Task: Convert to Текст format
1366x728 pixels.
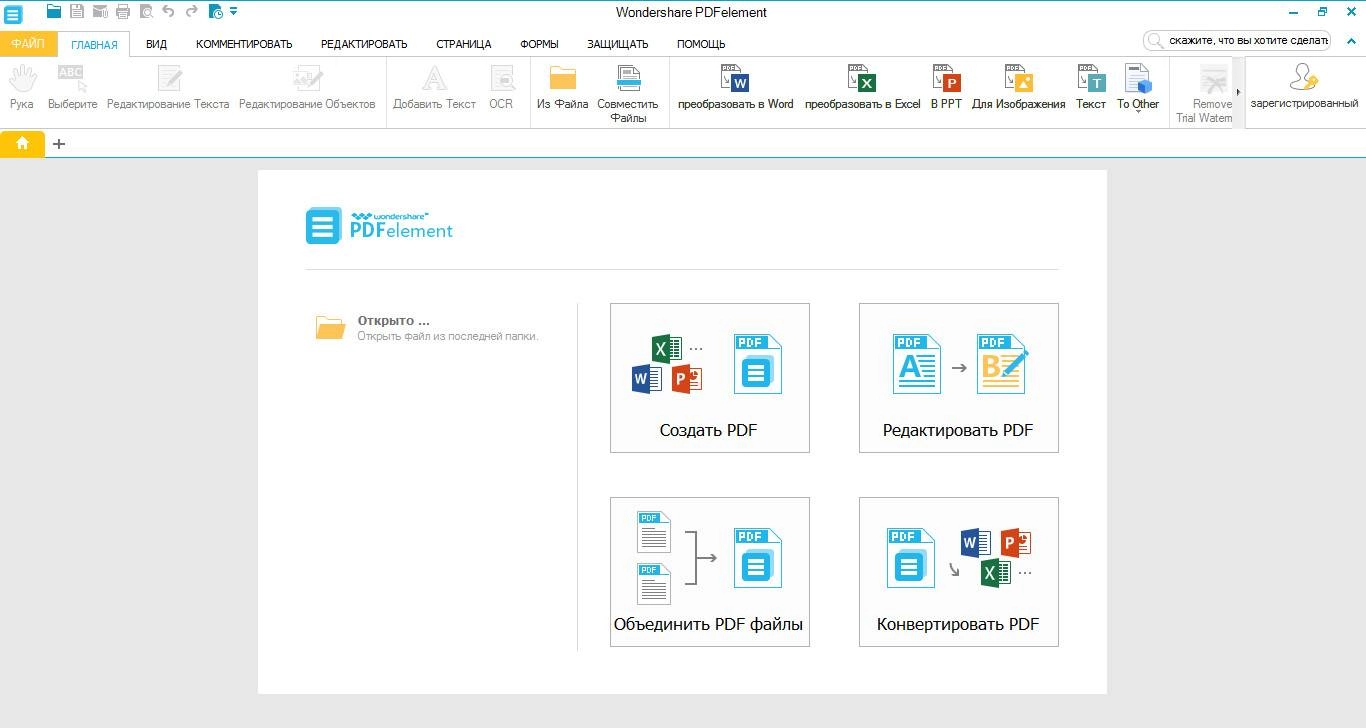Action: (x=1091, y=87)
